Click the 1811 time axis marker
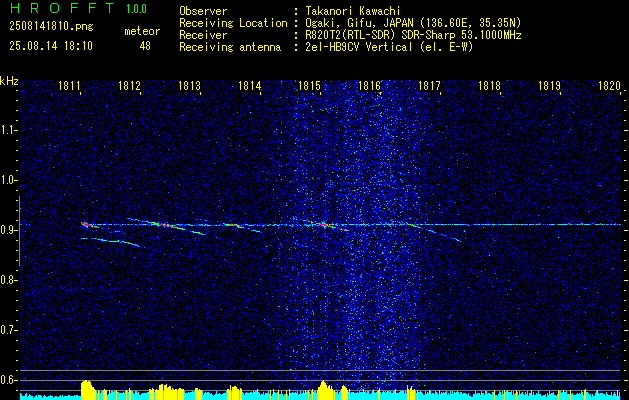The height and width of the screenshot is (400, 629). click(68, 85)
